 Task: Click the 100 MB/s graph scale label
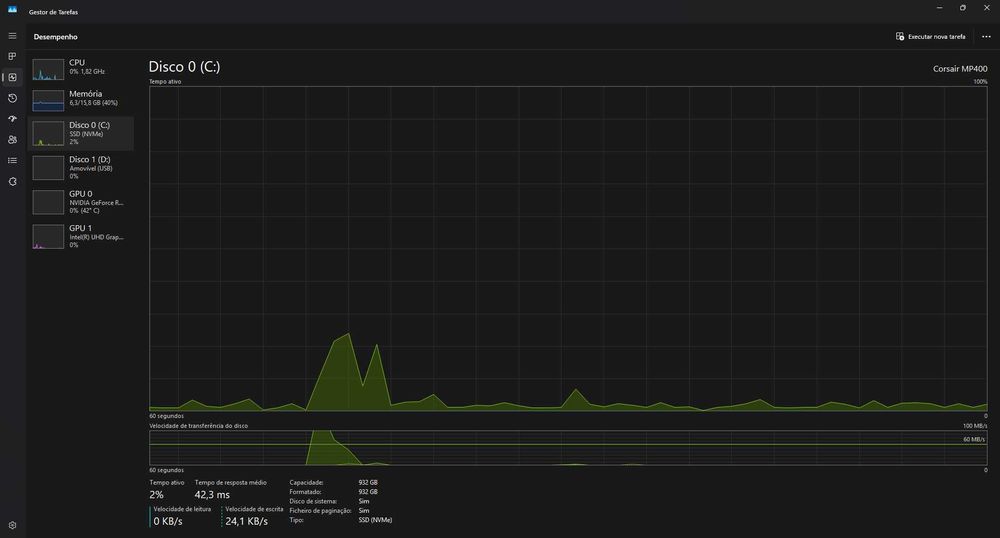(974, 426)
